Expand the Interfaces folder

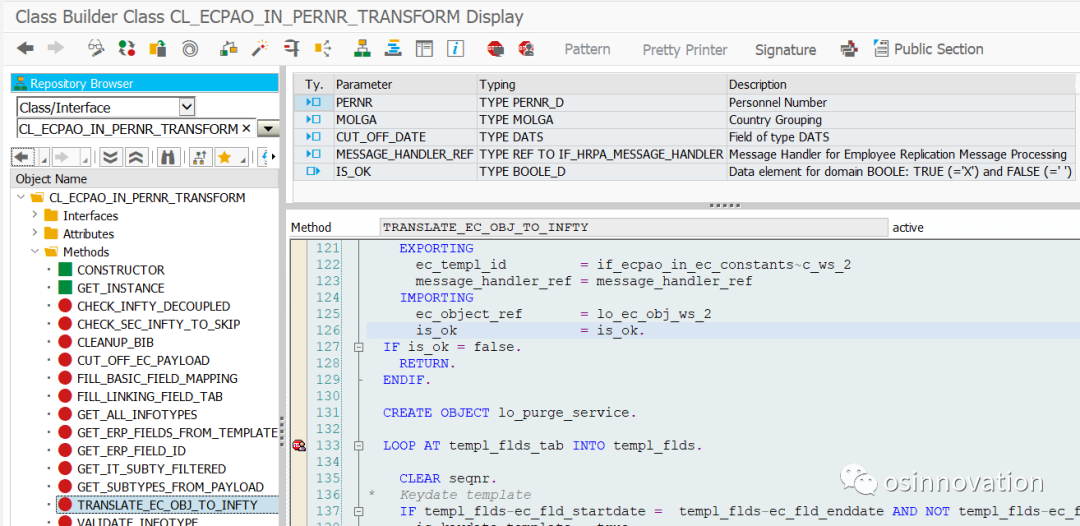35,215
